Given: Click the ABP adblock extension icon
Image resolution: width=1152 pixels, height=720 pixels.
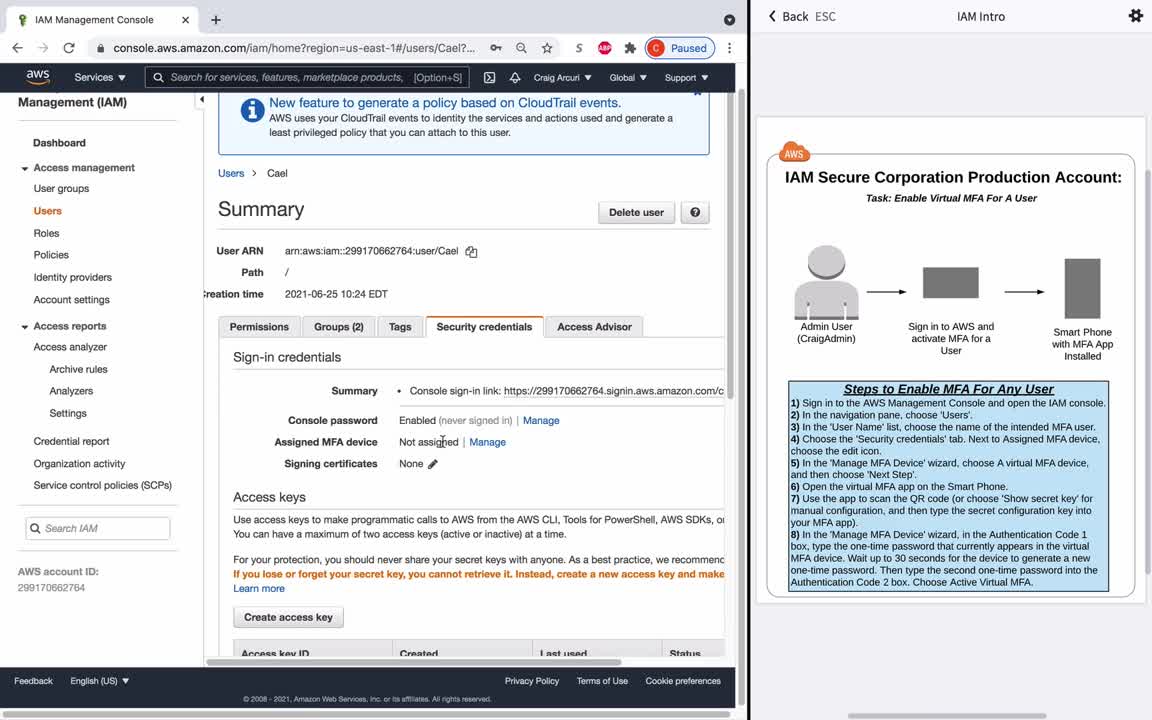Looking at the screenshot, I should pos(605,48).
